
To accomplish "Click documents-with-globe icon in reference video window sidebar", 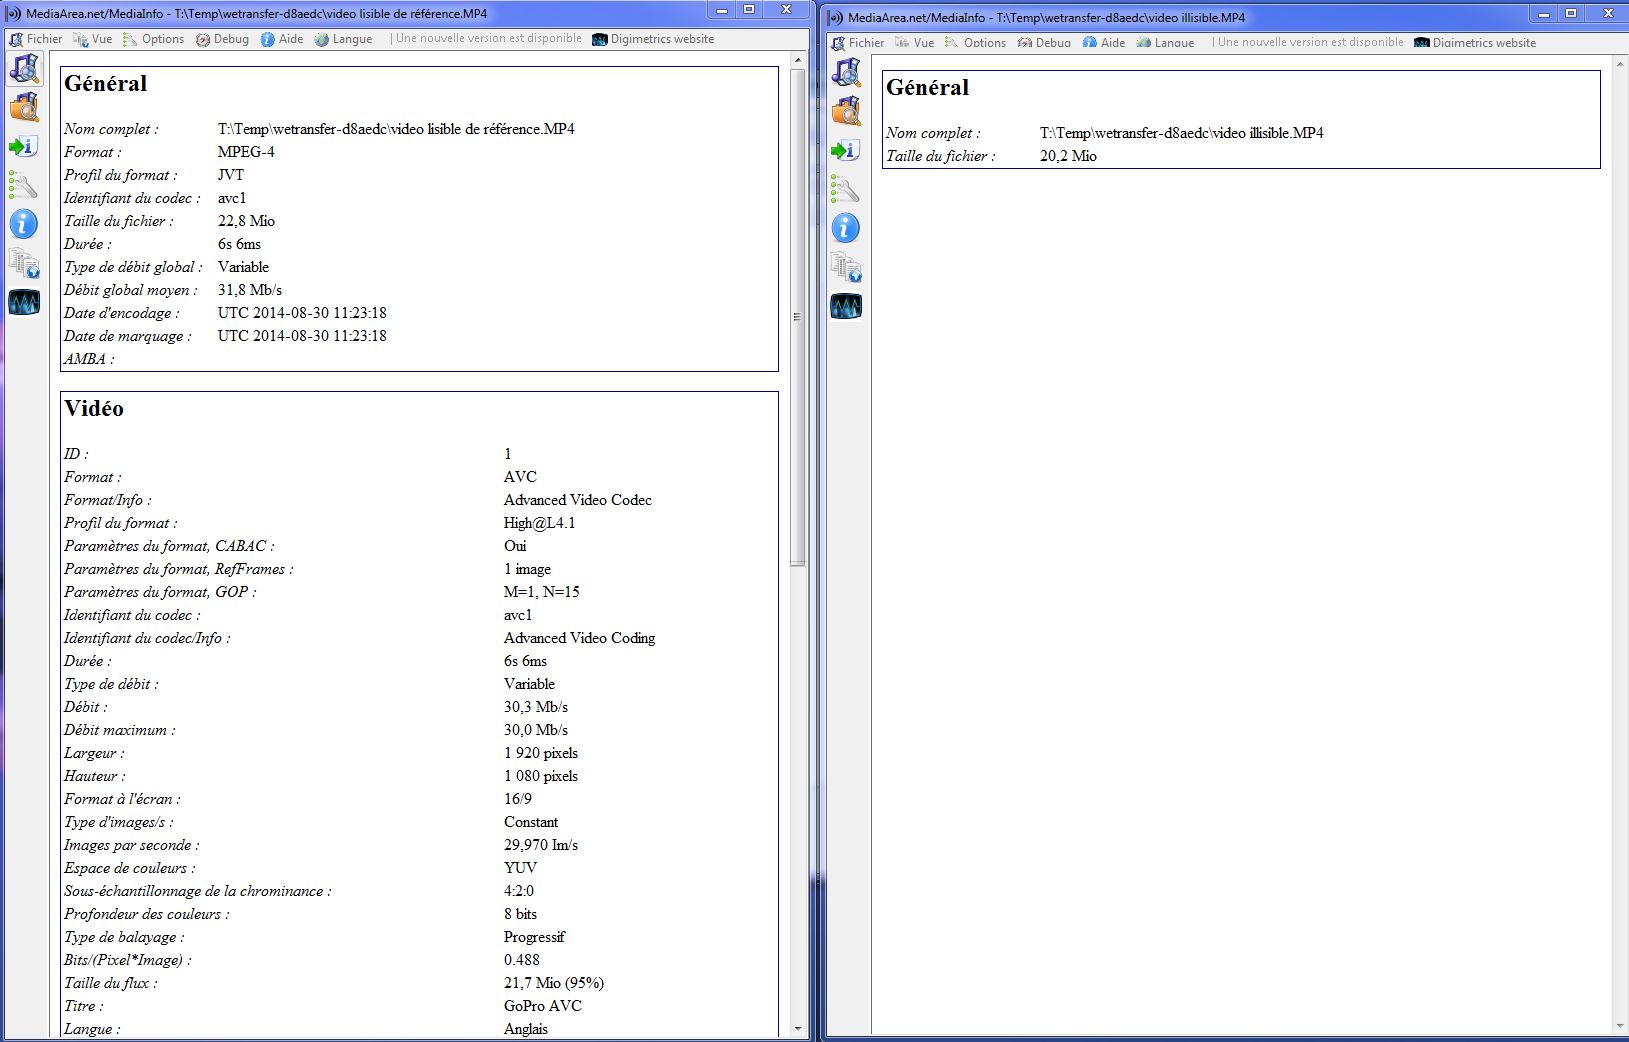I will click(x=24, y=263).
